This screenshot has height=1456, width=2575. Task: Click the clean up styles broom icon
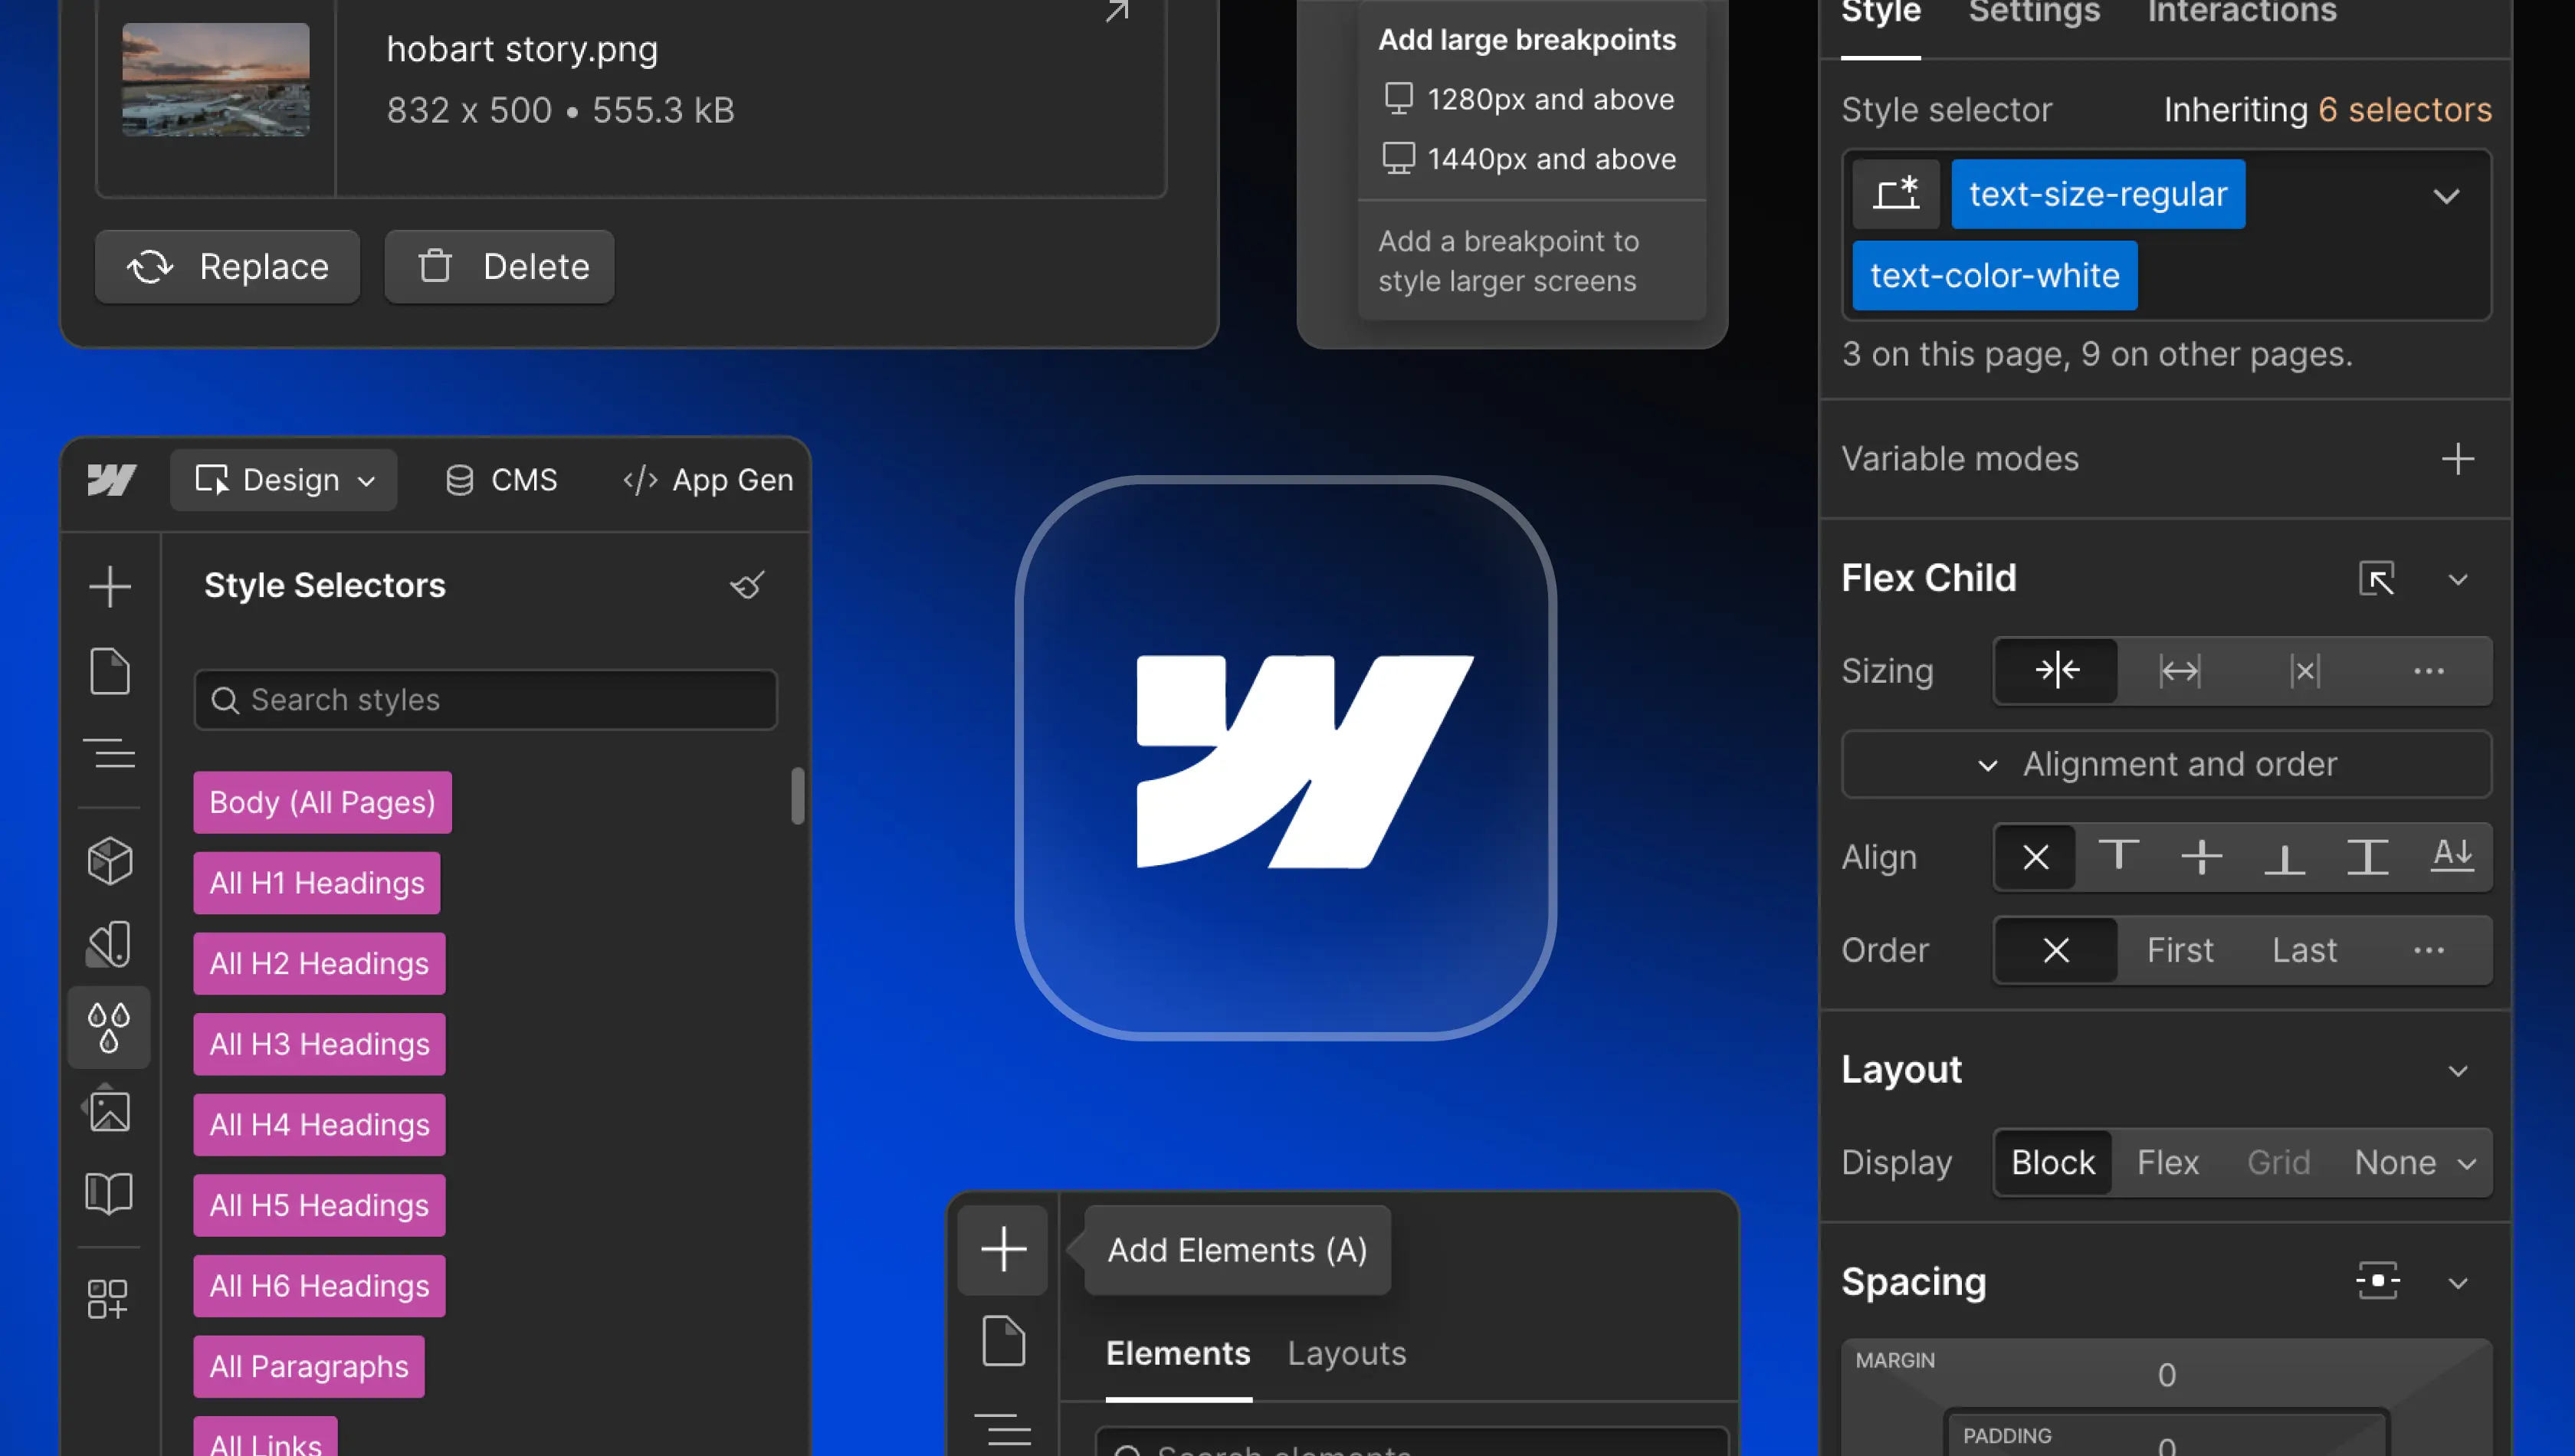click(747, 584)
